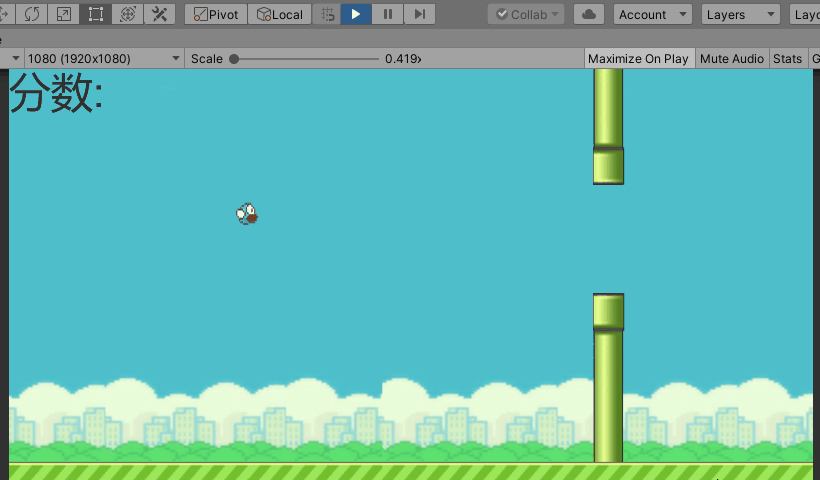Image resolution: width=820 pixels, height=480 pixels.
Task: Open the Layout dropdown
Action: [x=805, y=14]
